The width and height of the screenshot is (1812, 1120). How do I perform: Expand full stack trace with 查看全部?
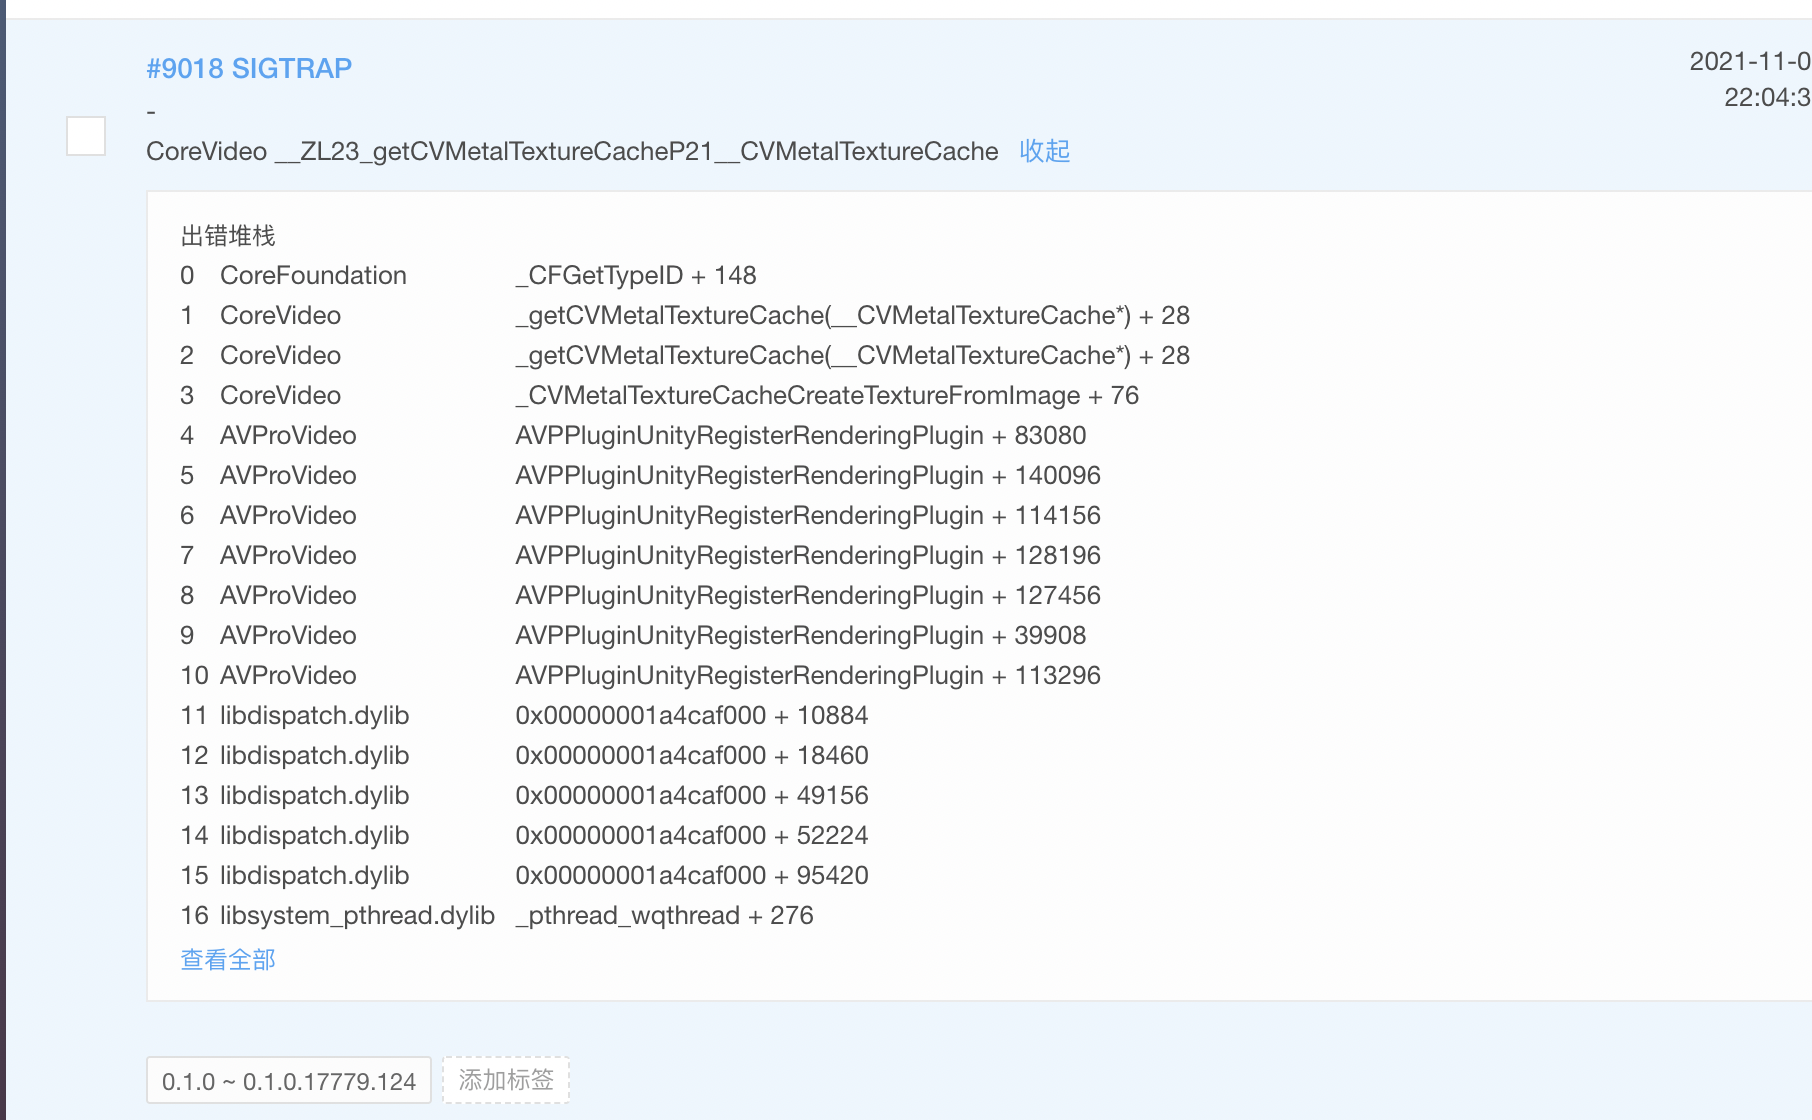(227, 959)
